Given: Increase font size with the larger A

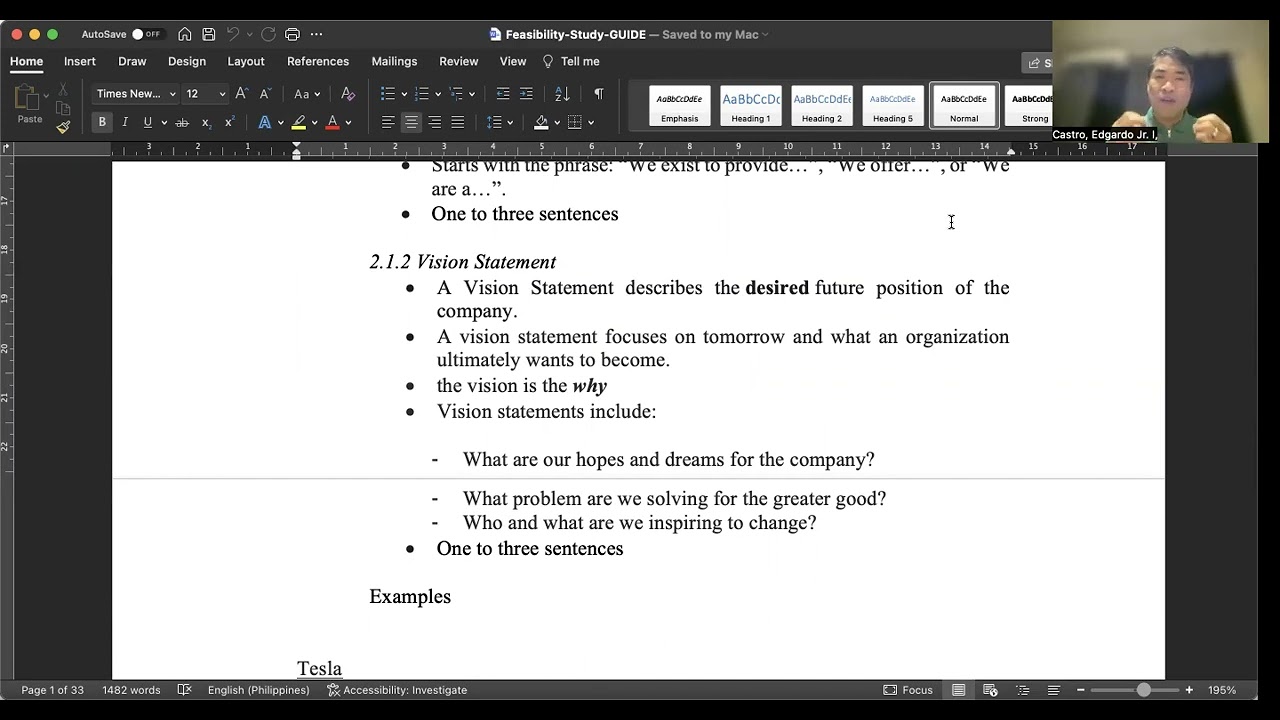Looking at the screenshot, I should pyautogui.click(x=241, y=93).
